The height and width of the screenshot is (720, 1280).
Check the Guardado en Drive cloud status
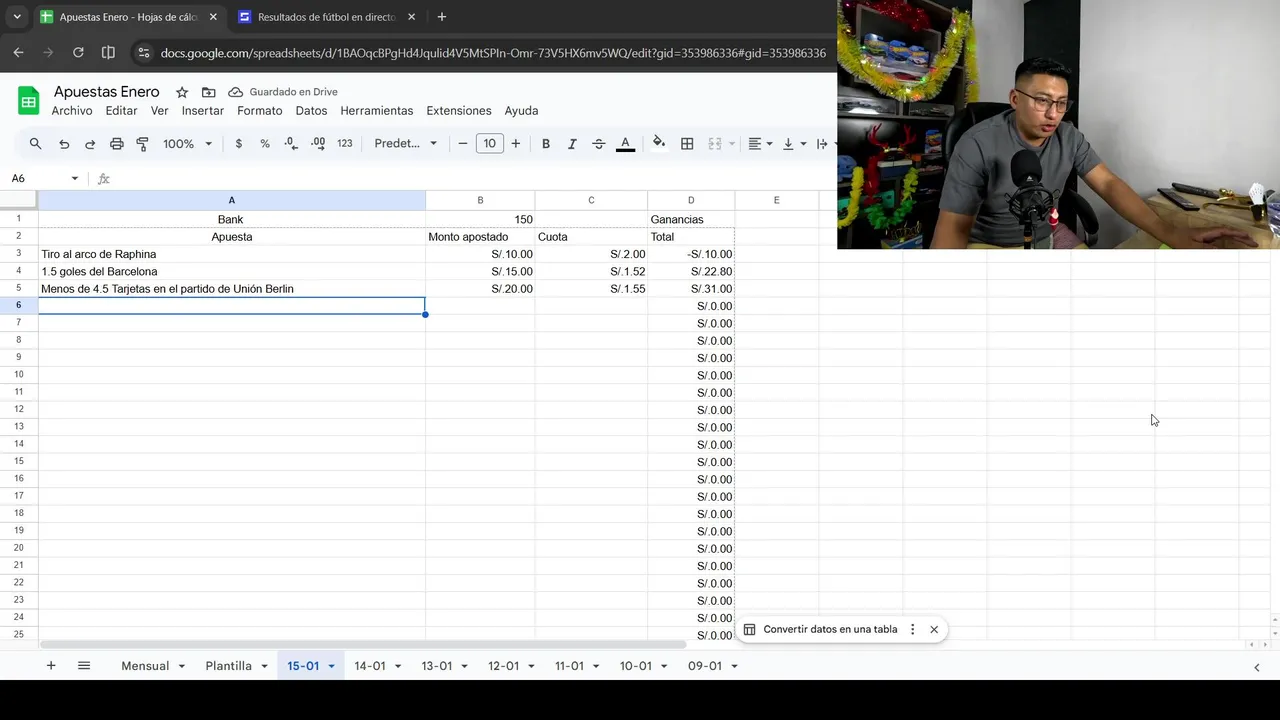click(283, 92)
